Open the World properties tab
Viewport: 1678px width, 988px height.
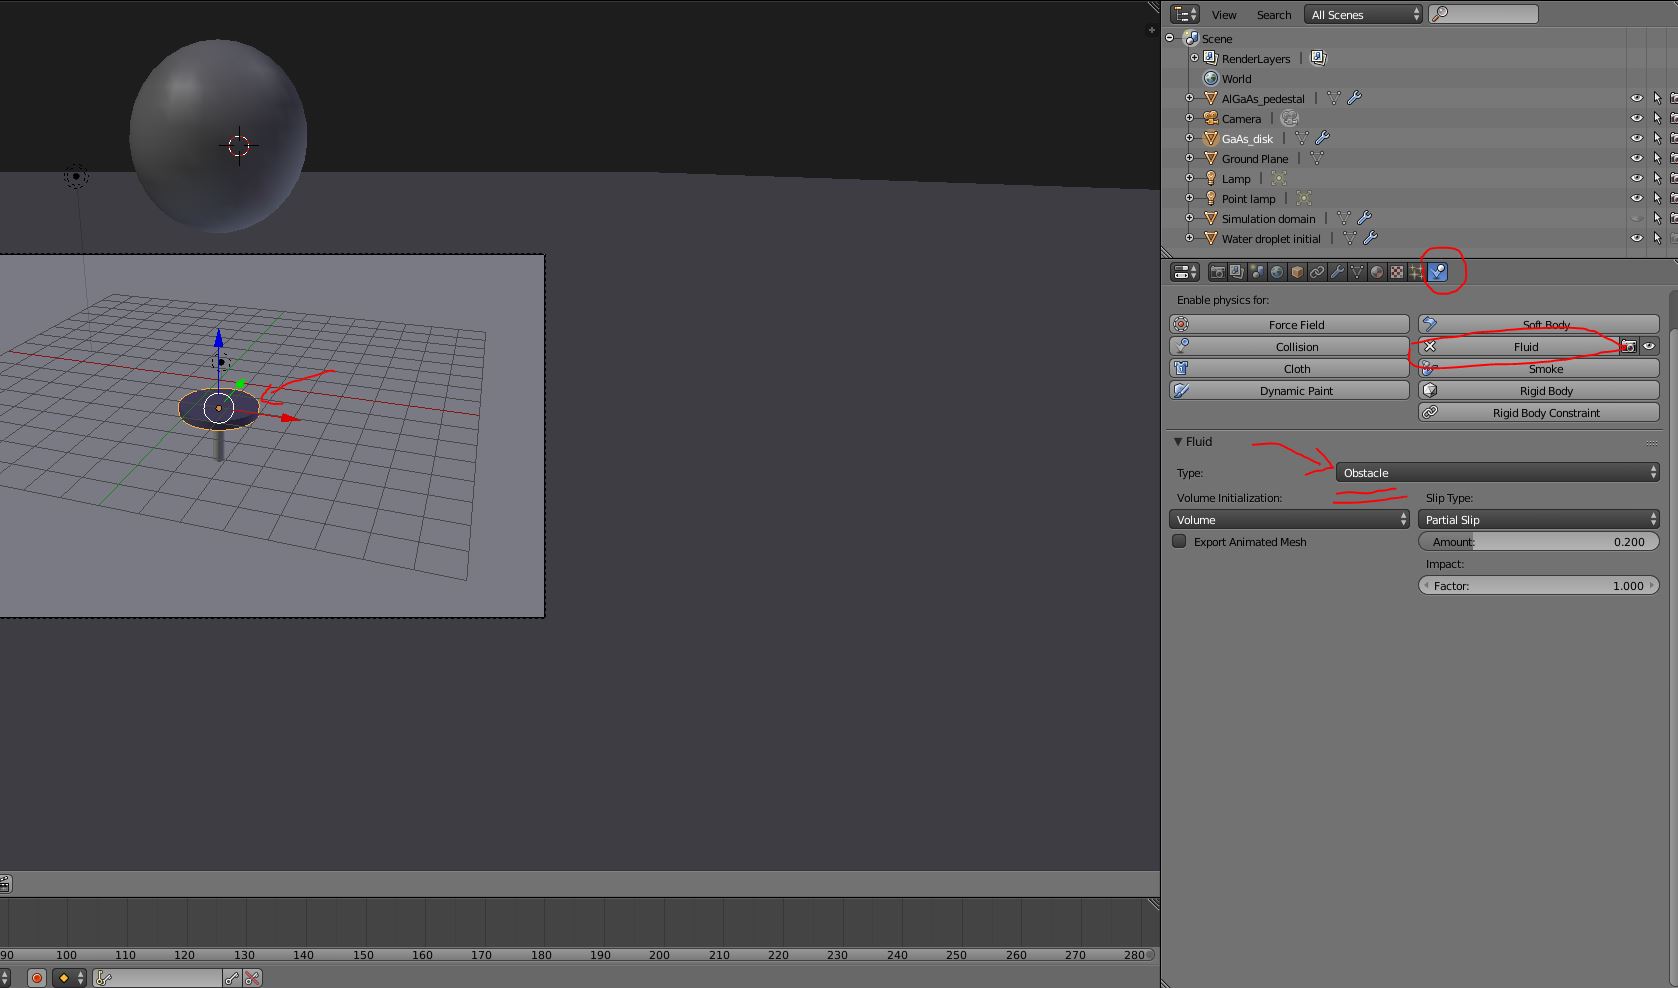pos(1277,272)
